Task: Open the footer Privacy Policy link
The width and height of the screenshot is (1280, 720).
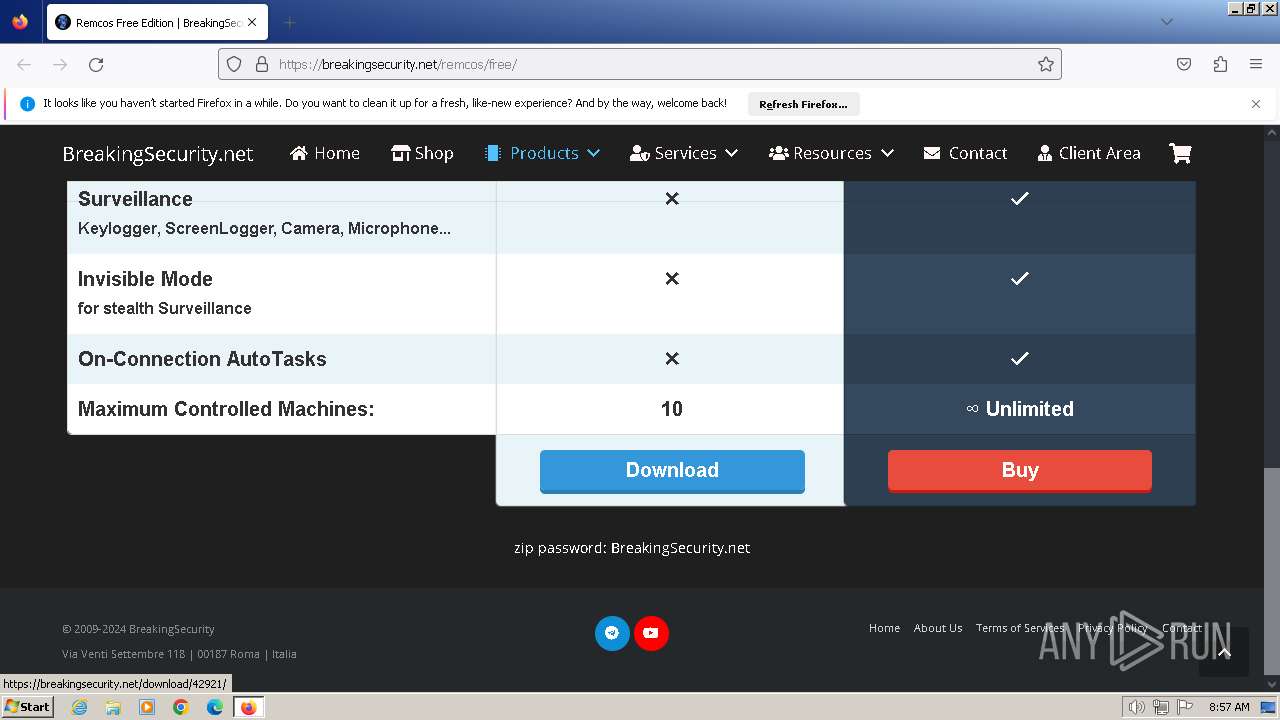Action: tap(1113, 628)
